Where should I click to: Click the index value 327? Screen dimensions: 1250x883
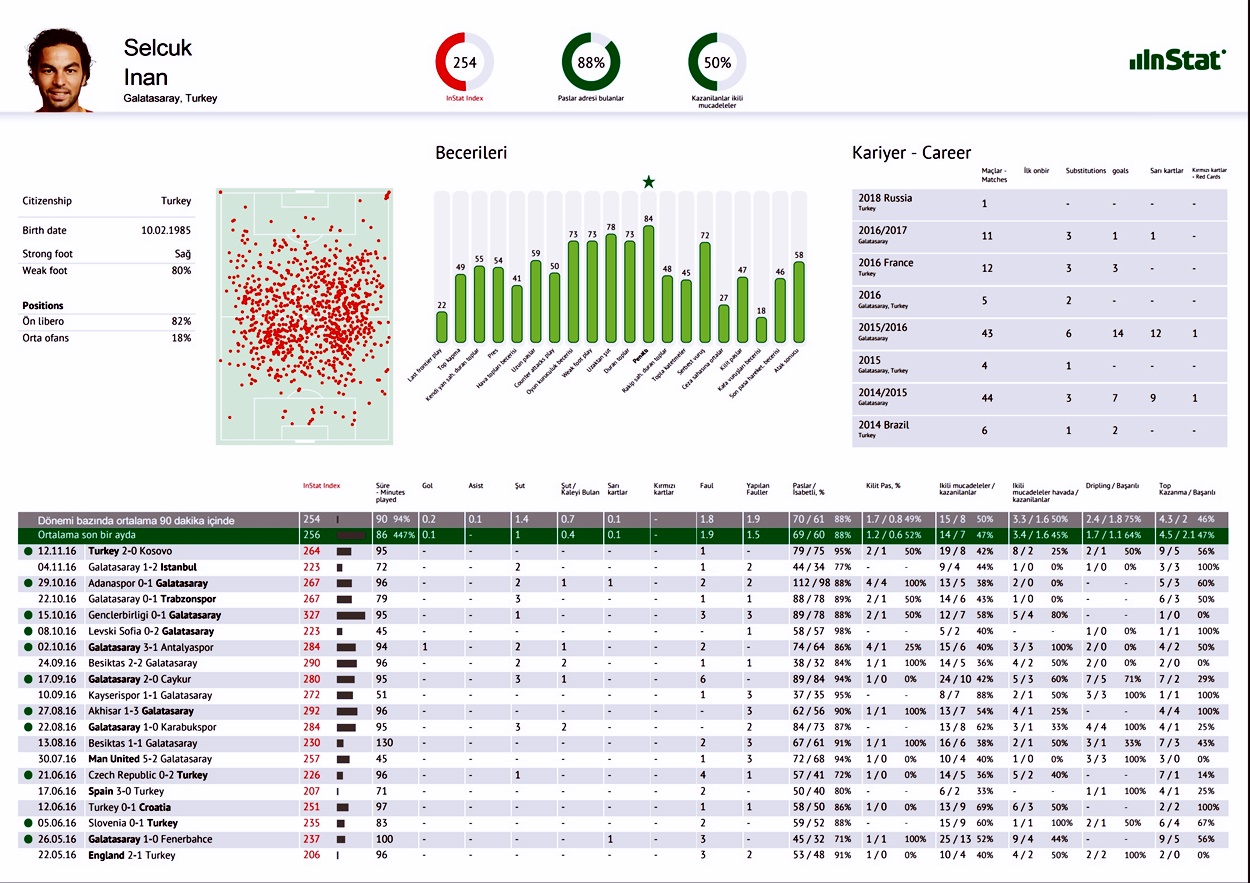(312, 615)
